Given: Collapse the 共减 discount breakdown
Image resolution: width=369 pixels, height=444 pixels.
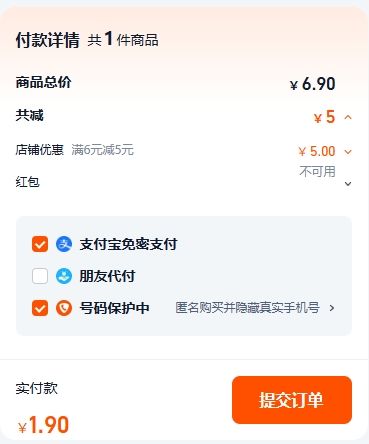Looking at the screenshot, I should (x=348, y=117).
